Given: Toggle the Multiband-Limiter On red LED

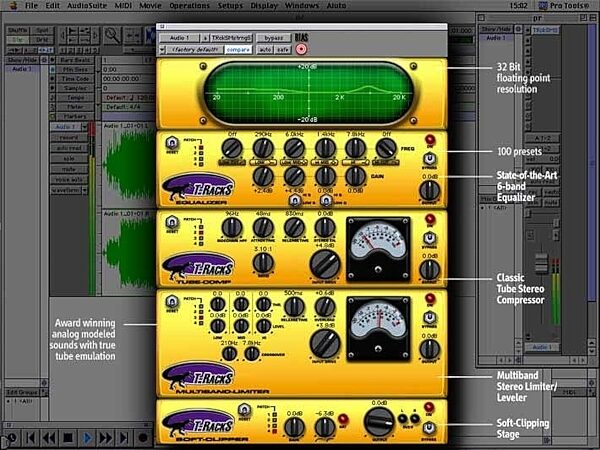Looking at the screenshot, I should coord(430,298).
